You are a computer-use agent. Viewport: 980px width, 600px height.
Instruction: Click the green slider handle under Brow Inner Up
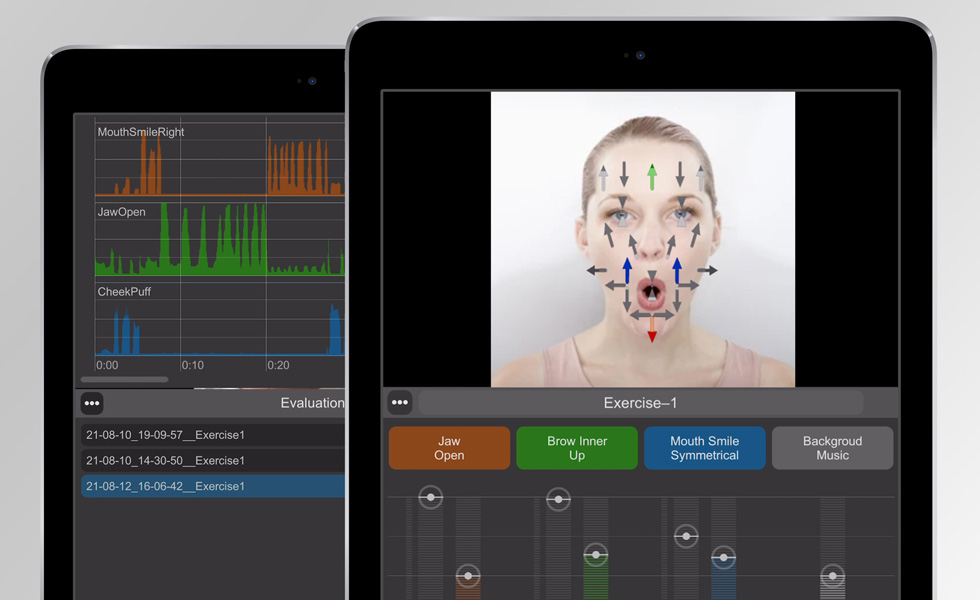(x=596, y=555)
